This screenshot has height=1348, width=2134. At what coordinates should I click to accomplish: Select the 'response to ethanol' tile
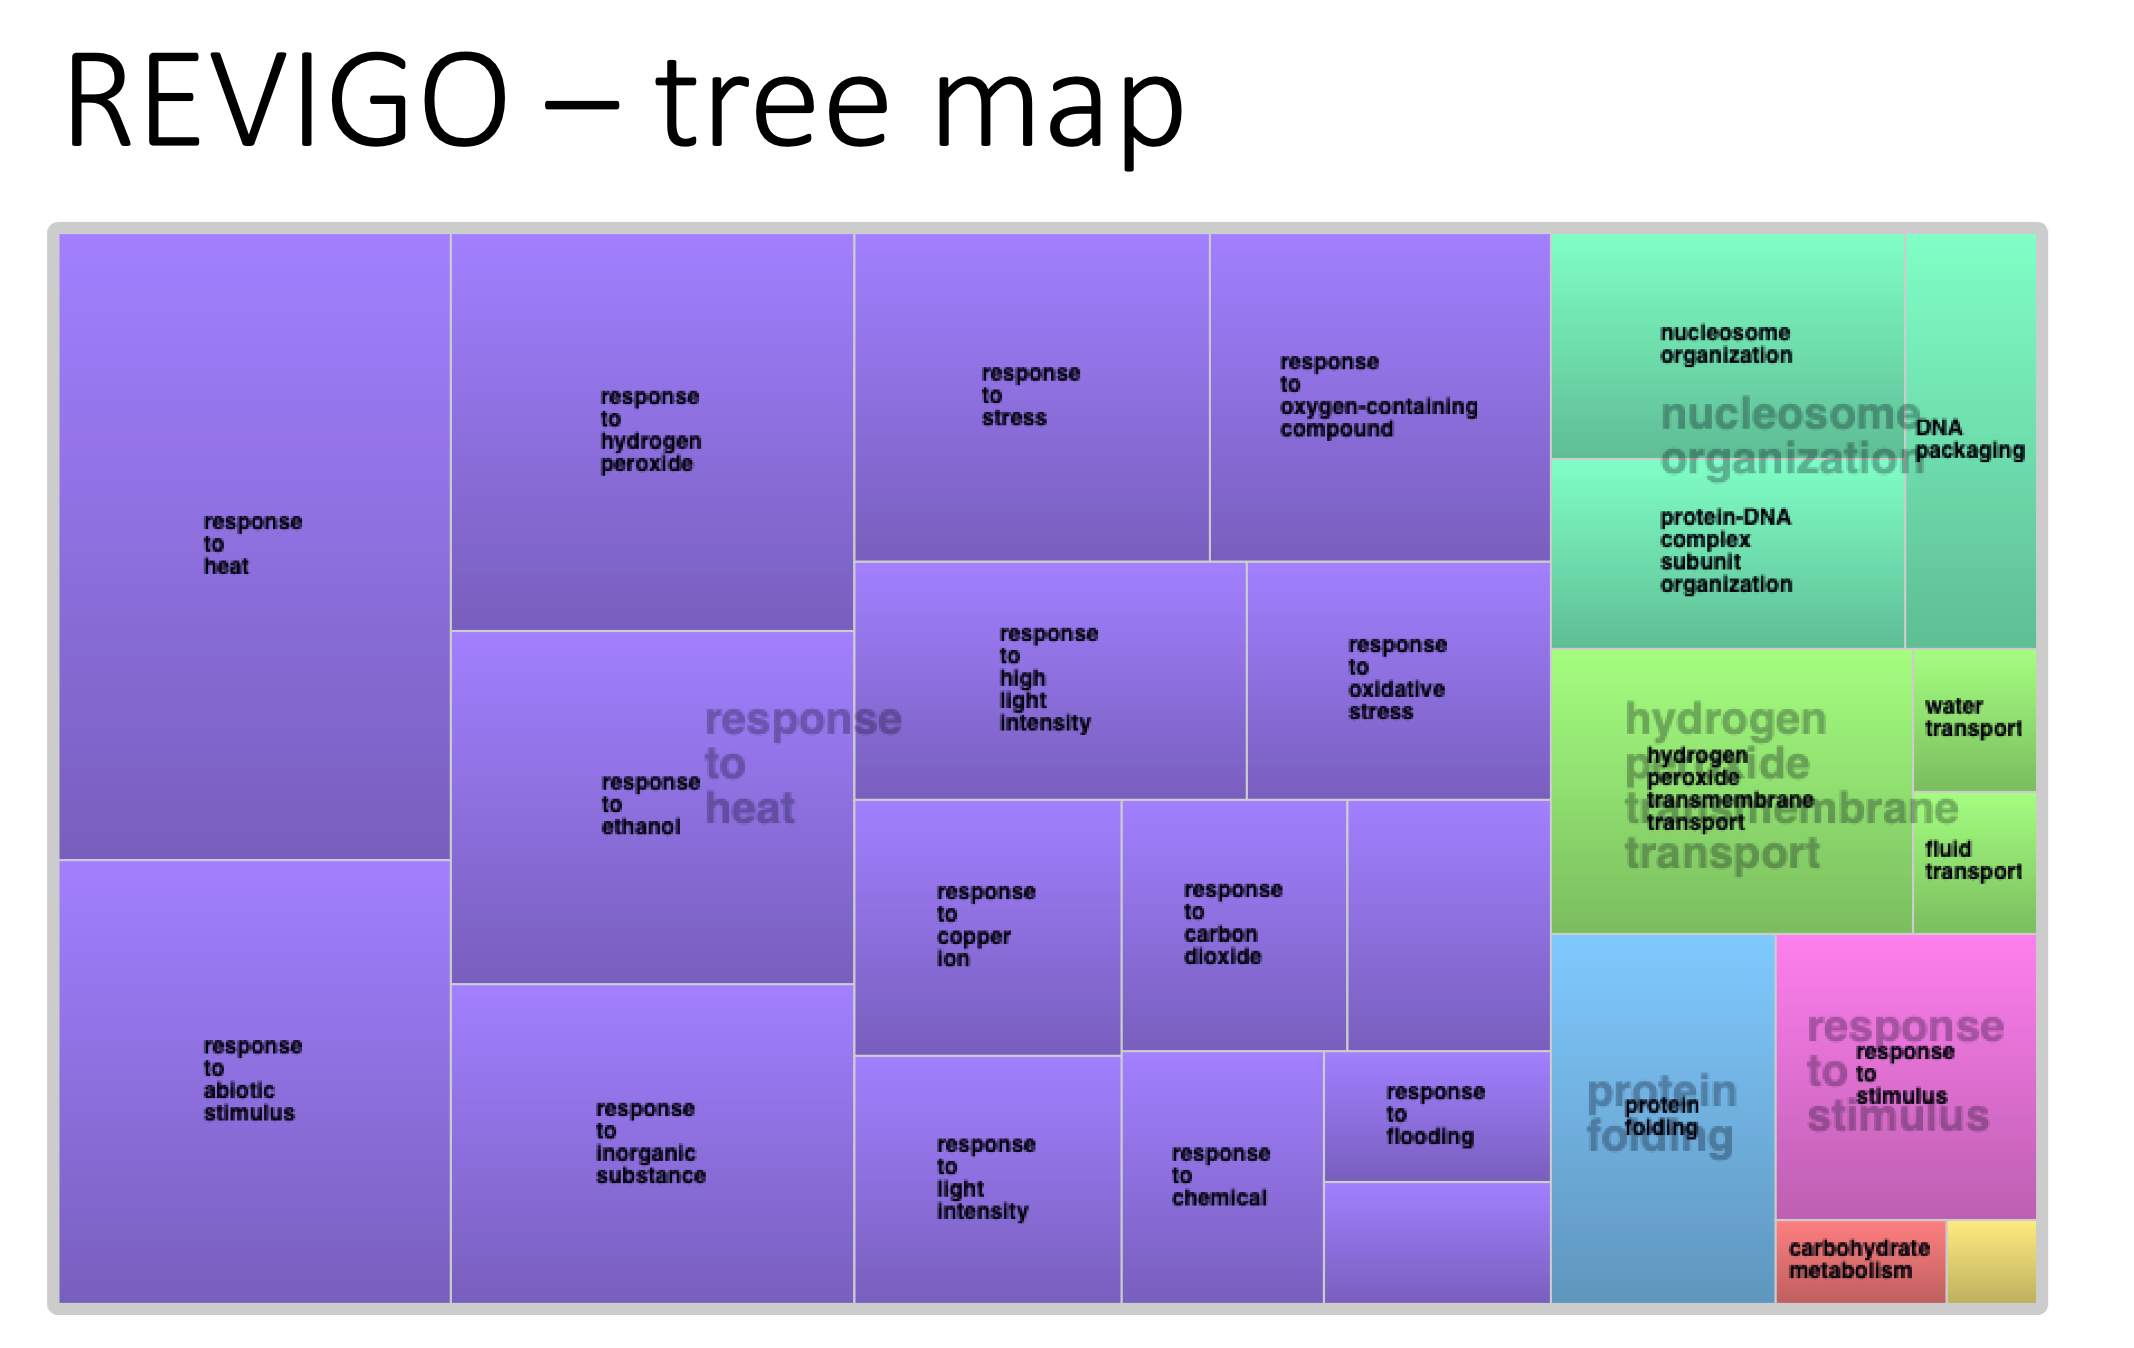coord(652,807)
